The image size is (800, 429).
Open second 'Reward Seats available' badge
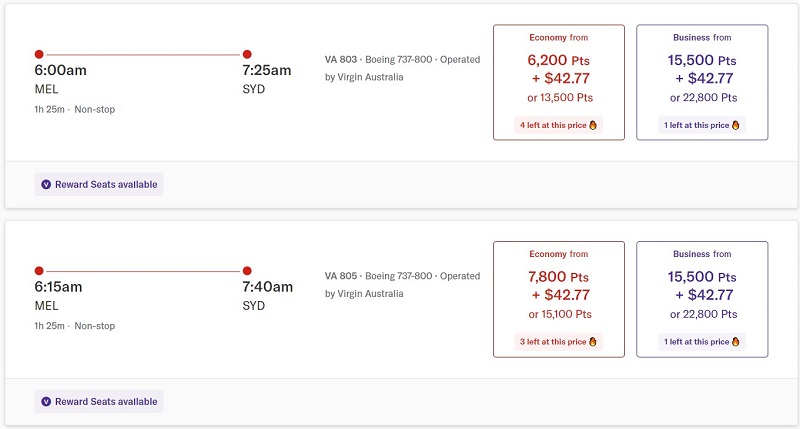click(99, 401)
